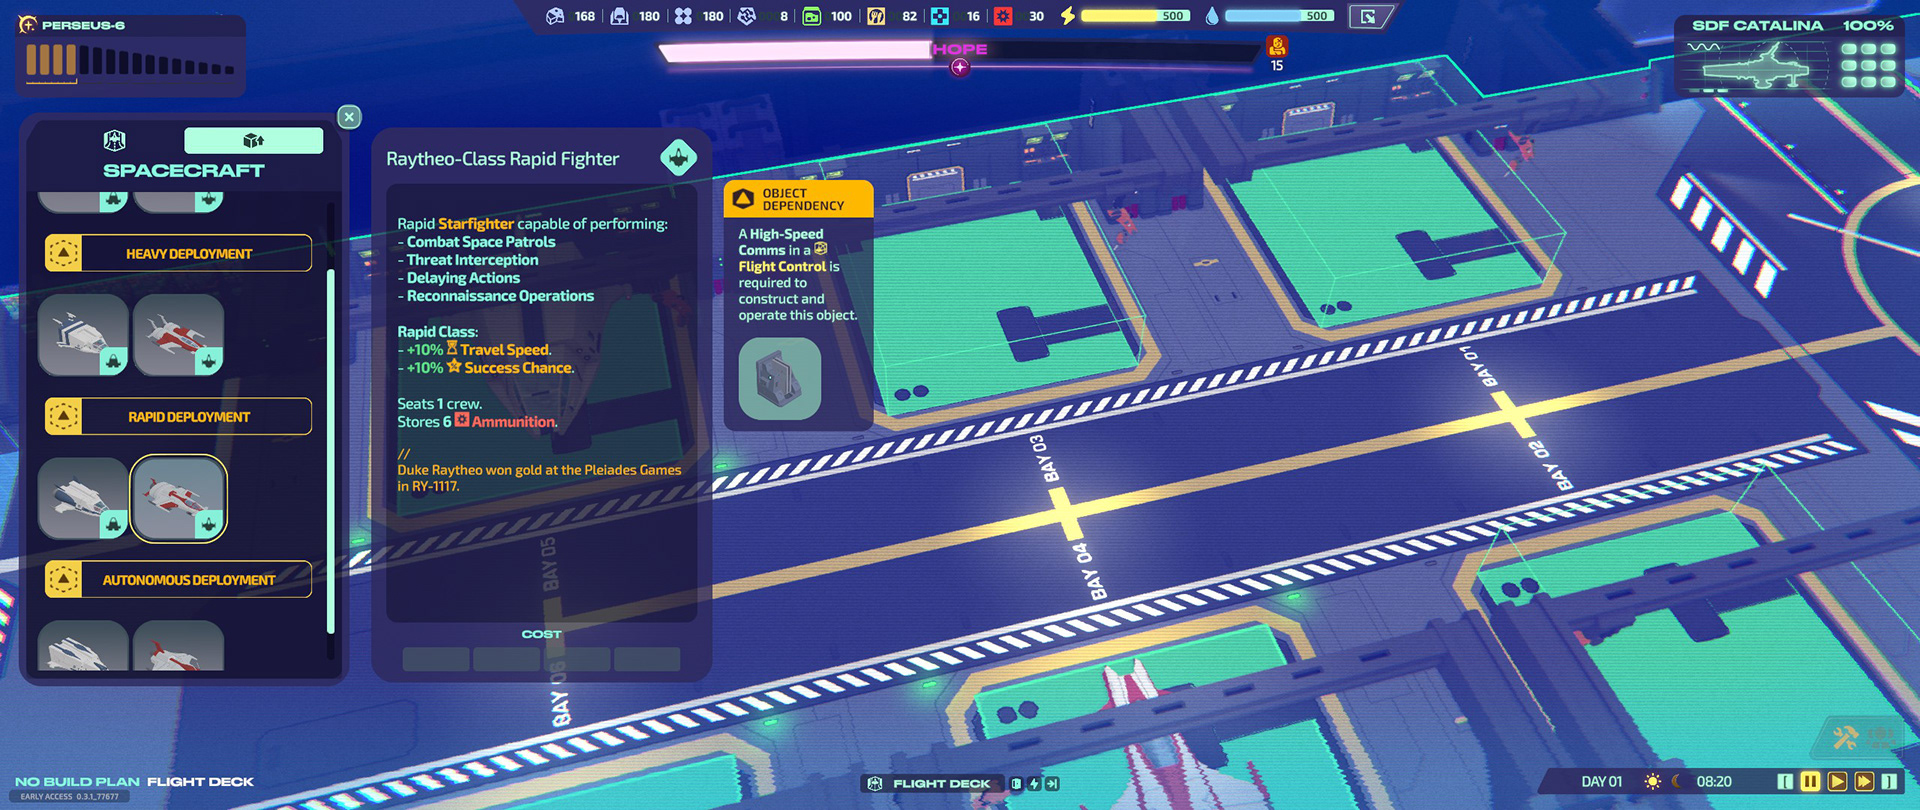Choose the white rapid deployment ship
Screen dimensions: 1920x810
83,498
